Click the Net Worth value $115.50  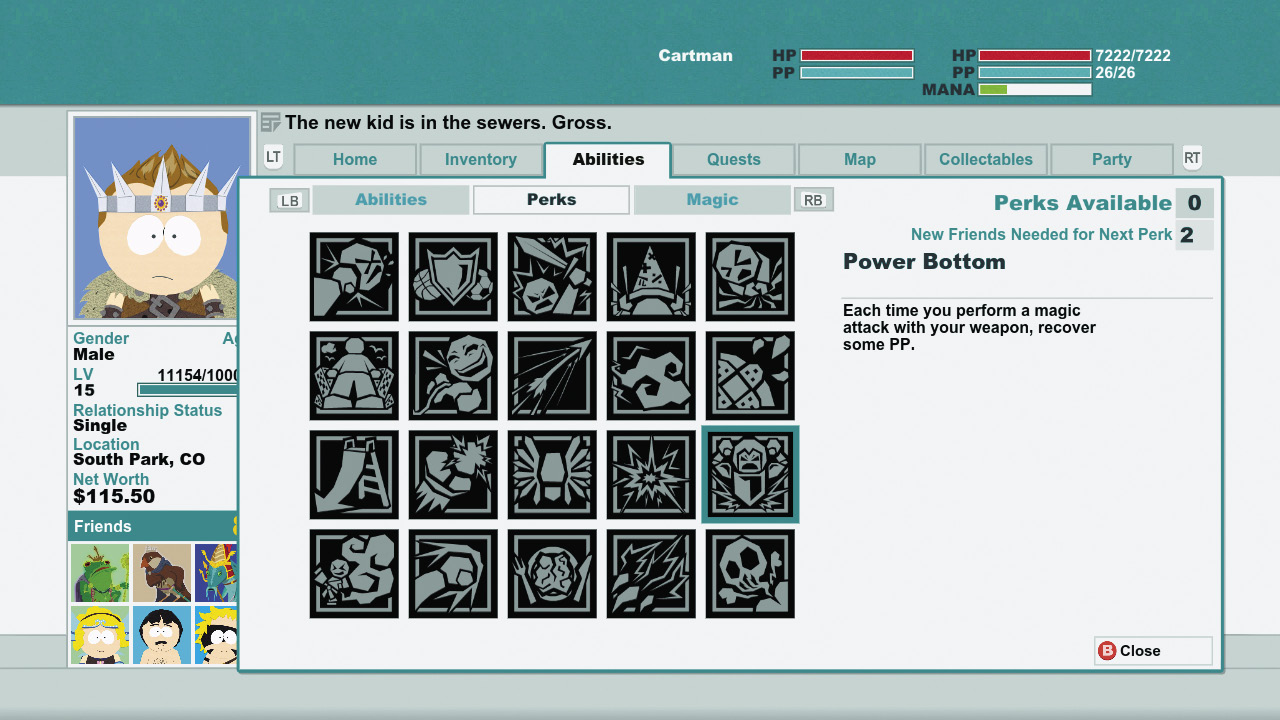click(114, 497)
